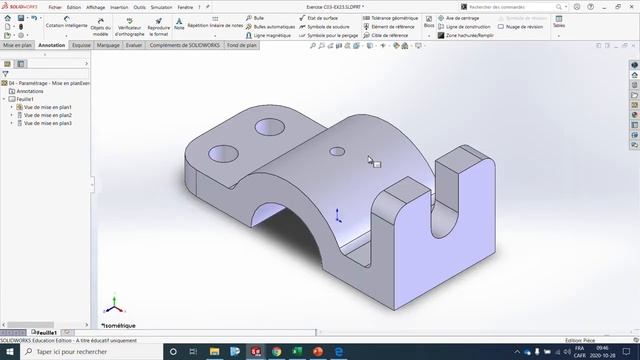Run the Vérificateur d'orthographe
This screenshot has height=360, width=640.
129,27
